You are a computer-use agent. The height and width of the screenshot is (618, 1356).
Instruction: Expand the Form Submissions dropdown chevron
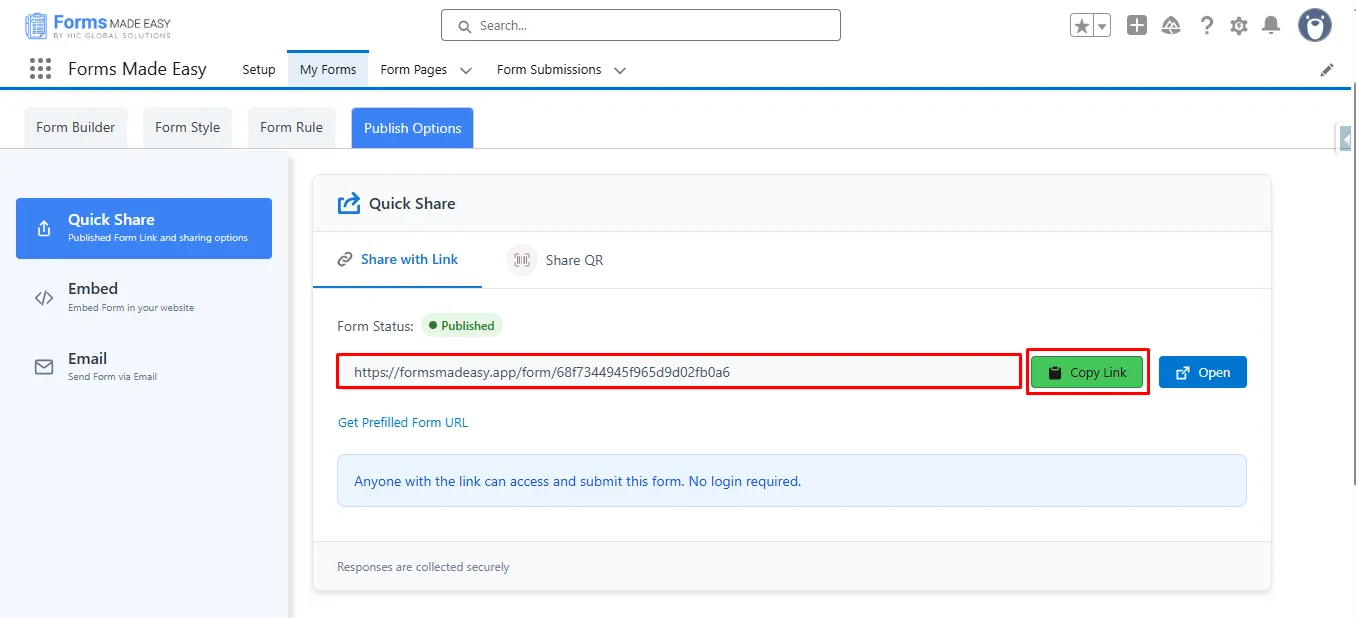point(620,70)
